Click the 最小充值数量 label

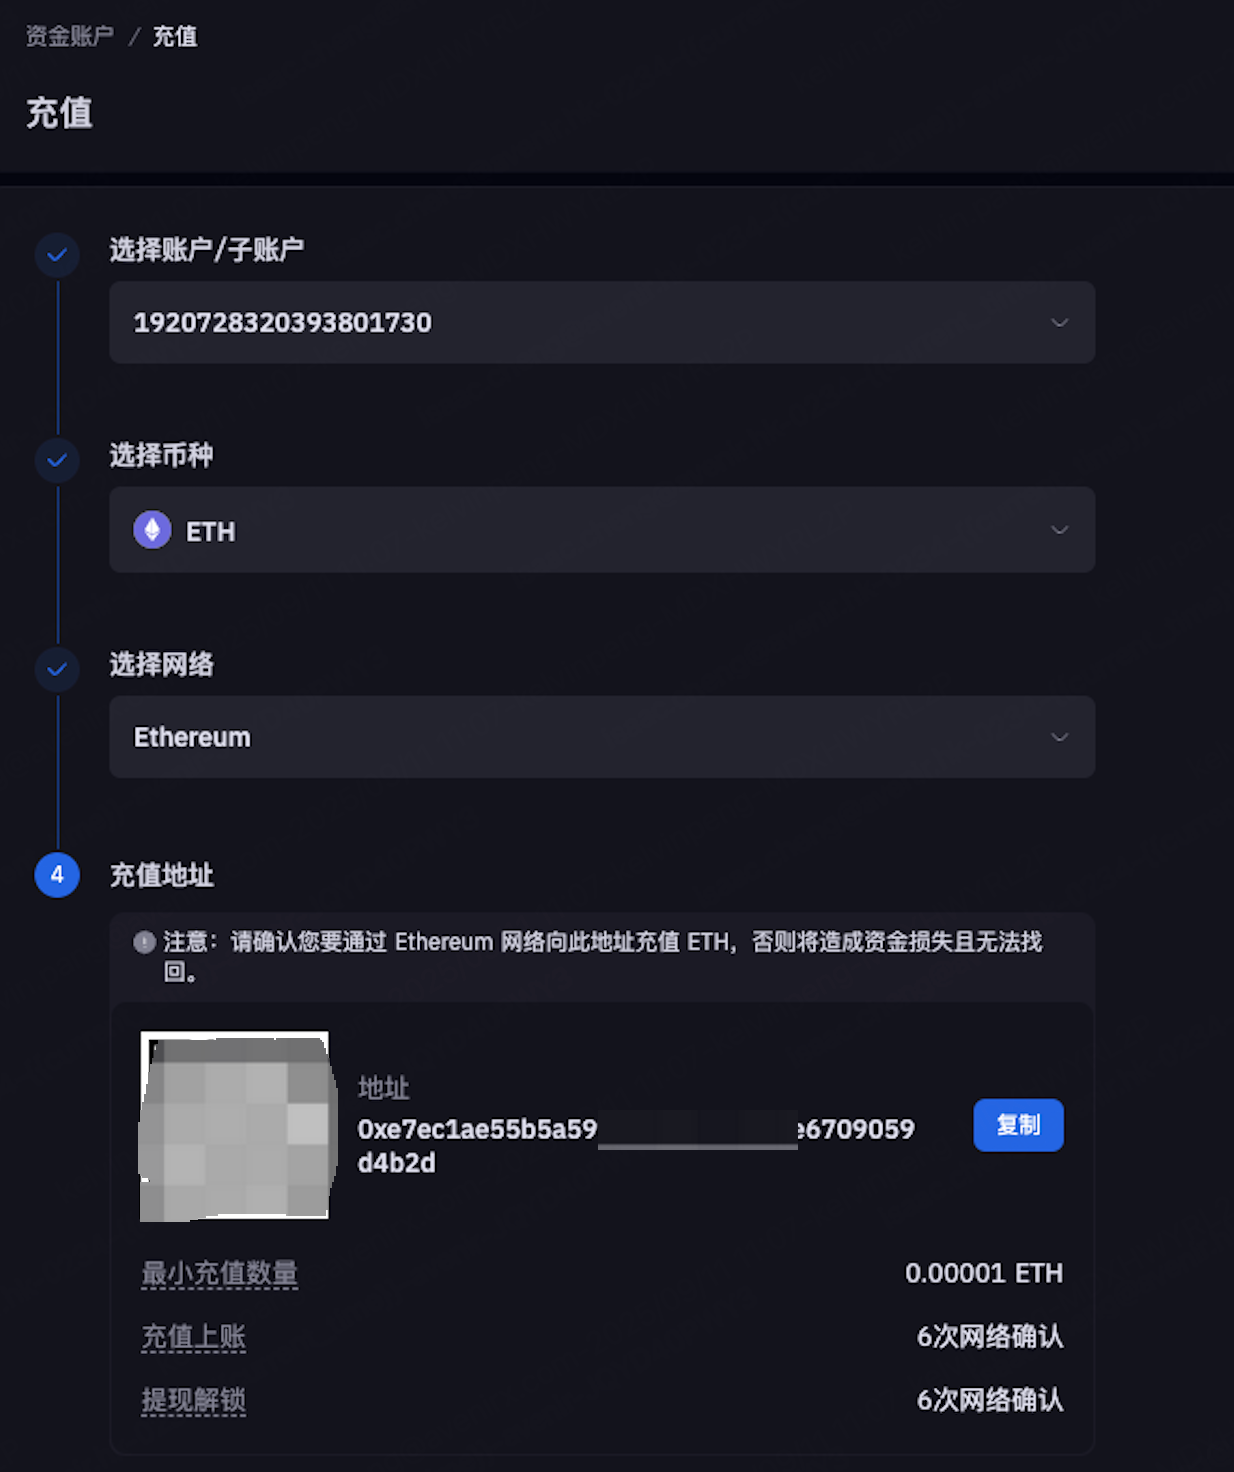pos(219,1273)
